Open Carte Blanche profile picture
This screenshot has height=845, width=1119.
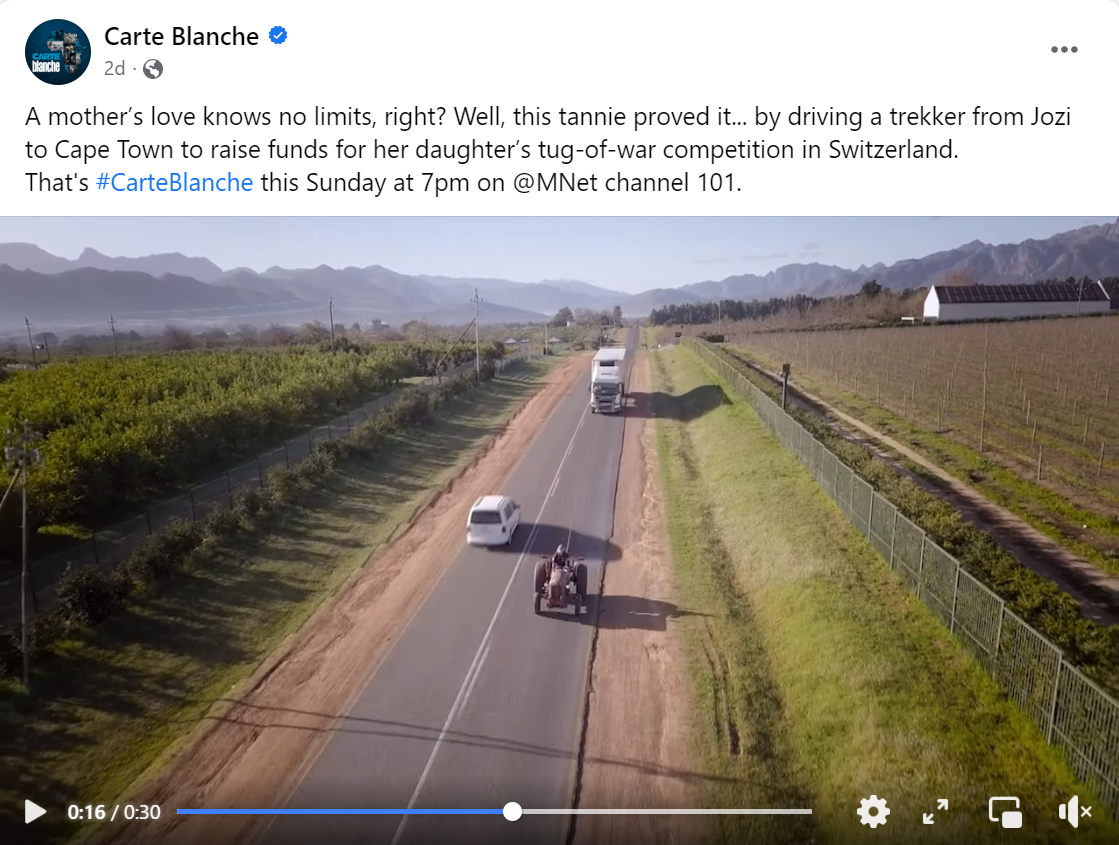(x=58, y=52)
